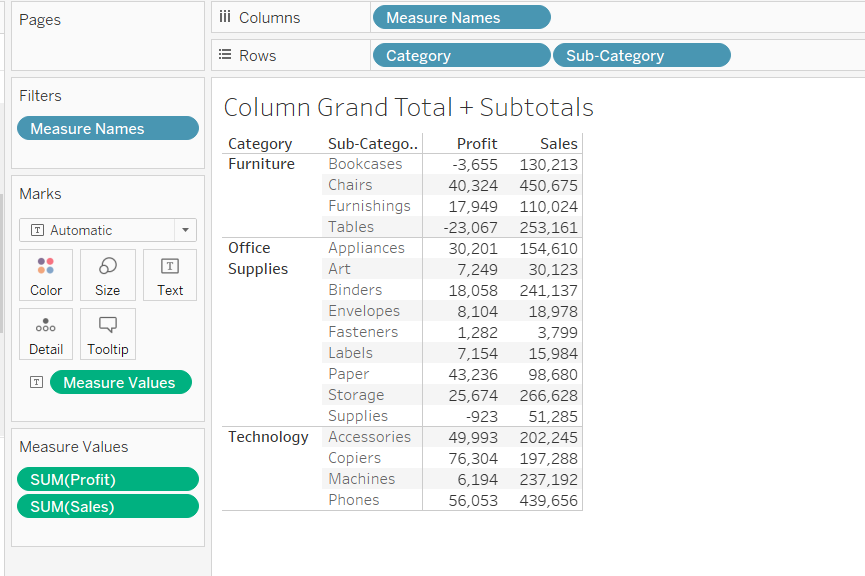
Task: Select the Accessories sub-category row
Action: (x=370, y=436)
